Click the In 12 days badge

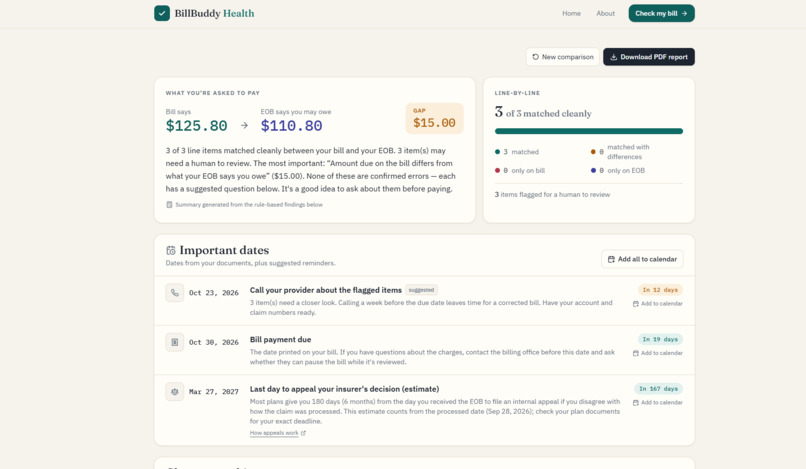[660, 290]
